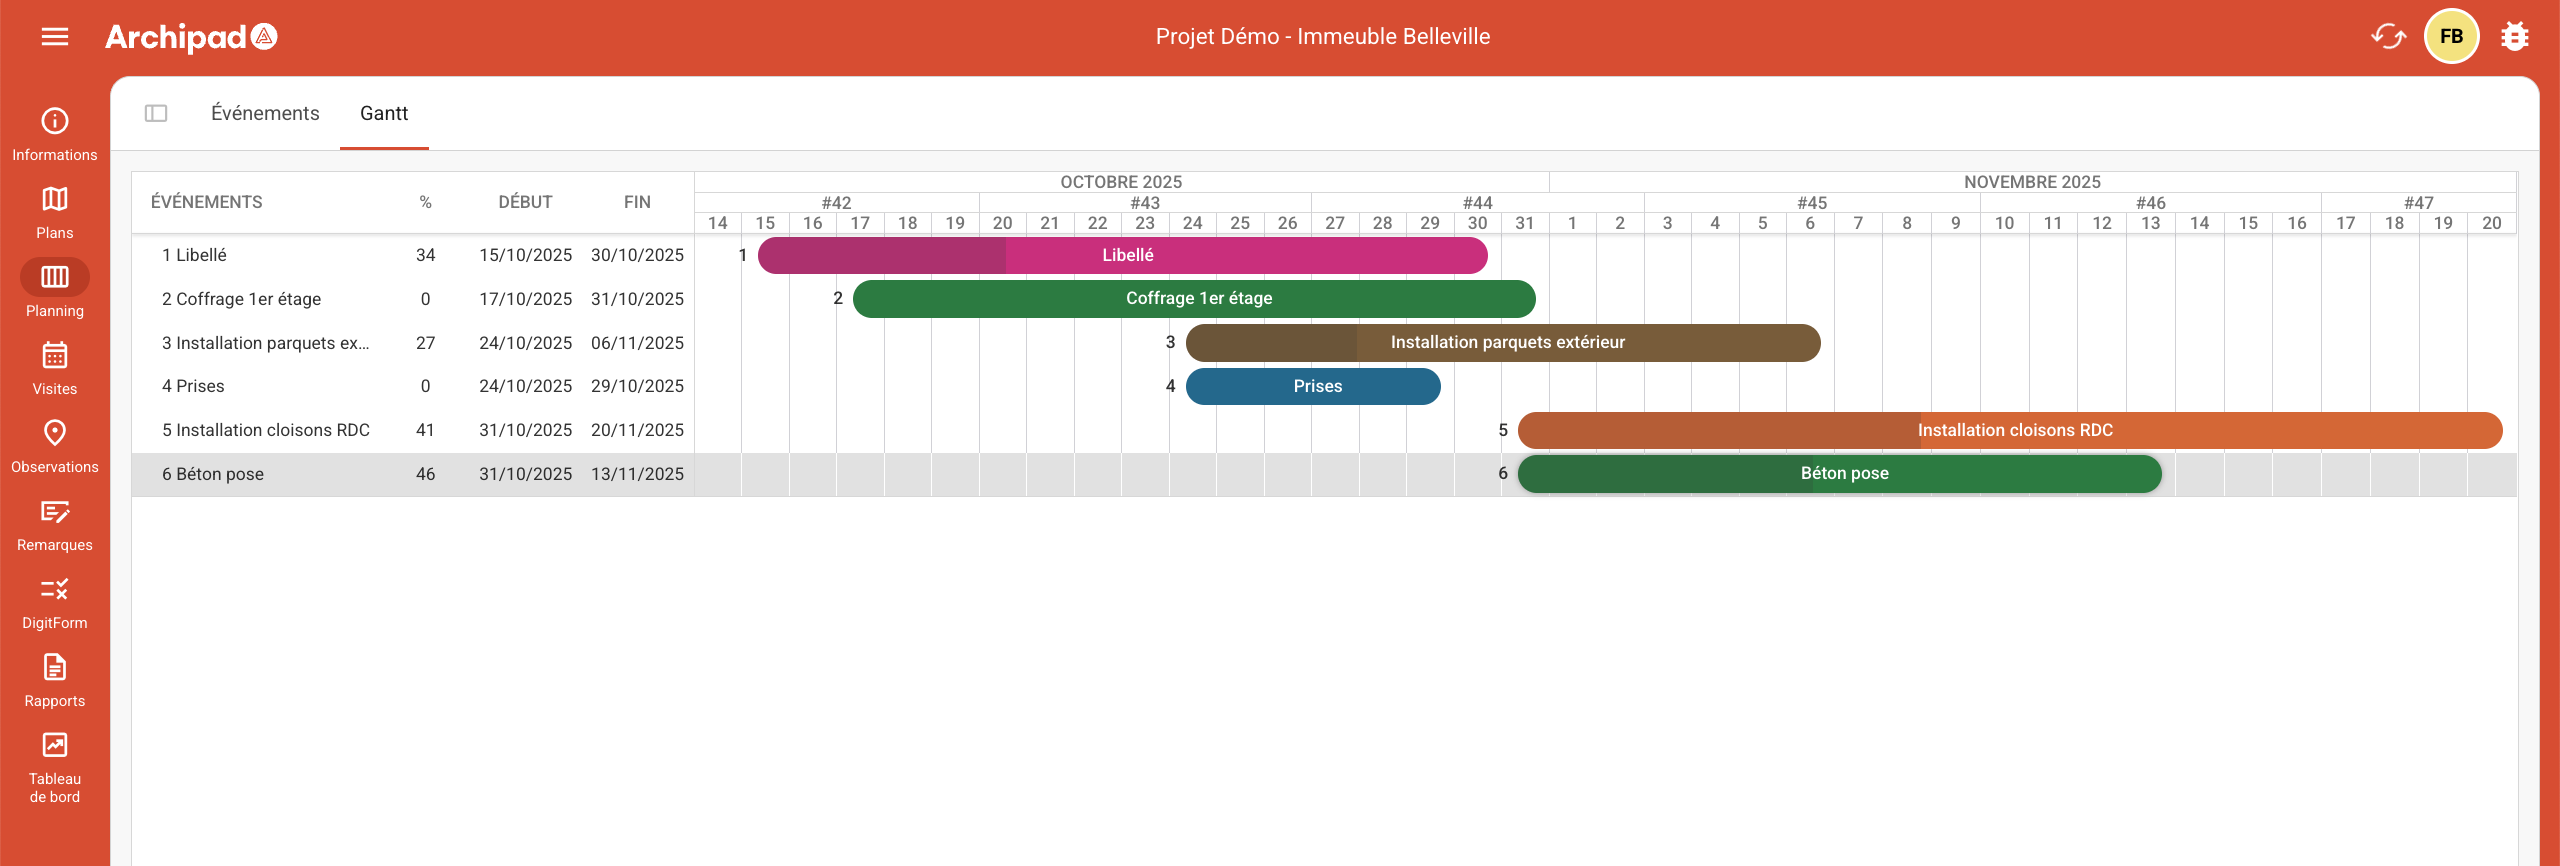This screenshot has width=2560, height=866.
Task: Switch to the Événements tab
Action: click(265, 113)
